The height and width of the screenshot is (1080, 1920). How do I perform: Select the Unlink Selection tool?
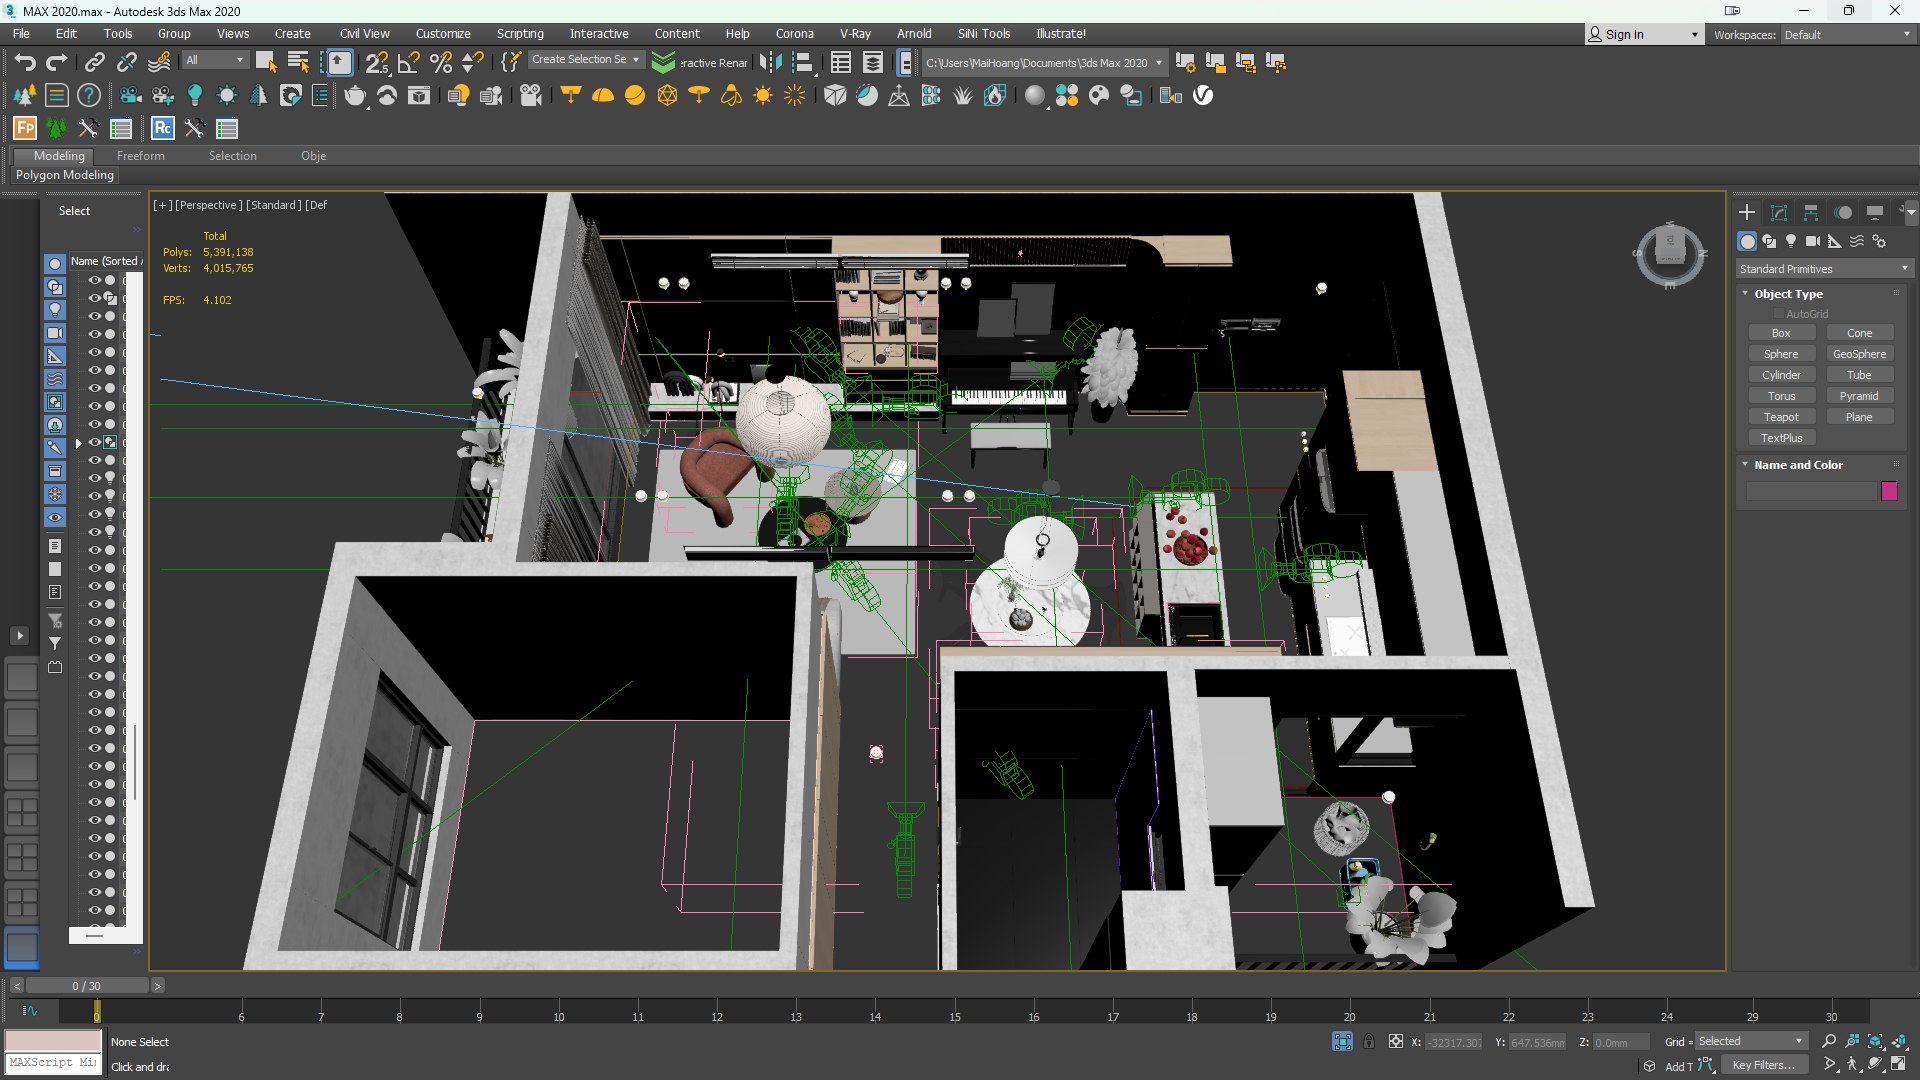point(126,63)
